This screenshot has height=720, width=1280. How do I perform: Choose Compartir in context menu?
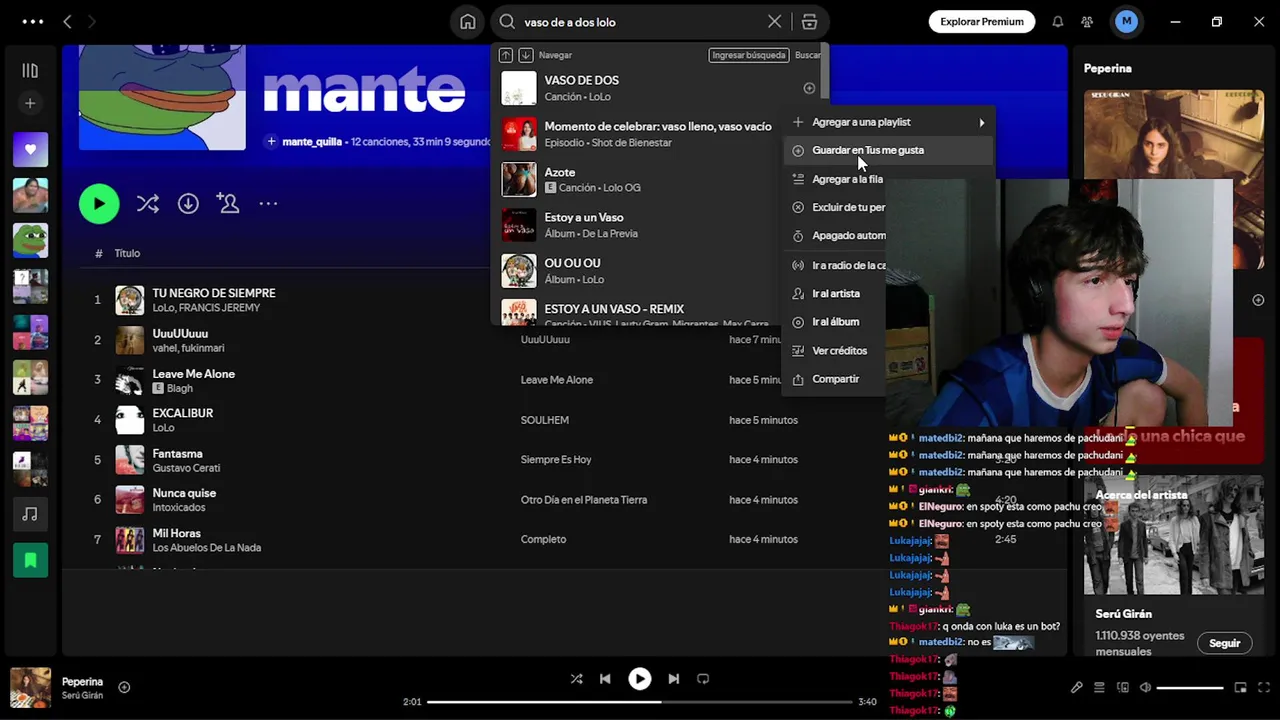pos(836,379)
